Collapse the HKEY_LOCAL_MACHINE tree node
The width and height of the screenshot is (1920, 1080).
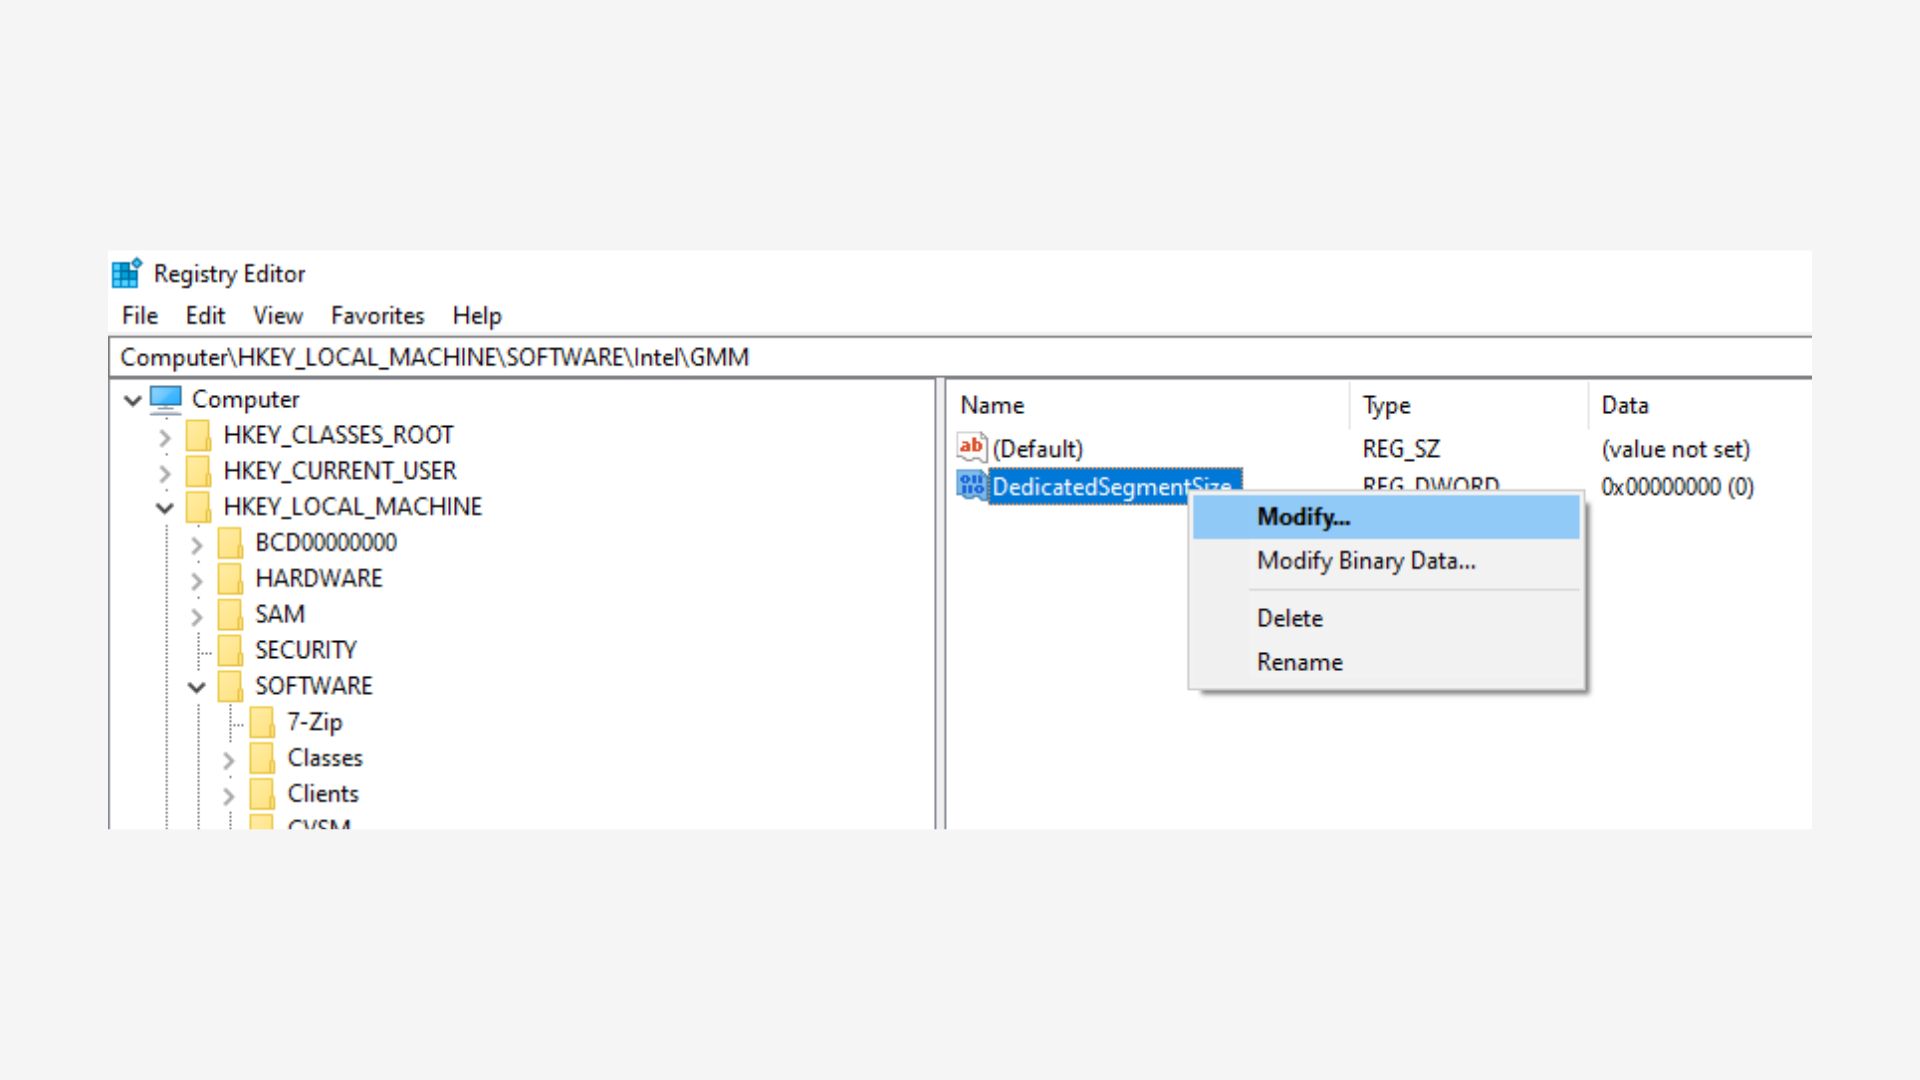click(165, 508)
